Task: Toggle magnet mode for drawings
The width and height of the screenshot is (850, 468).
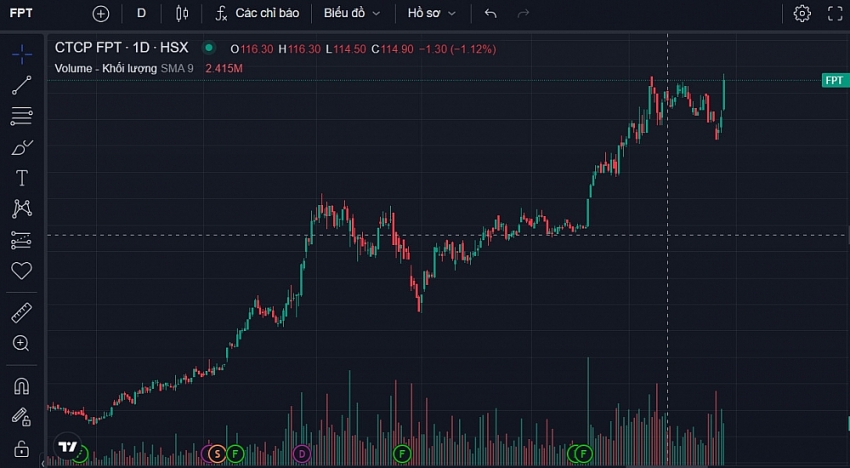Action: [x=21, y=386]
